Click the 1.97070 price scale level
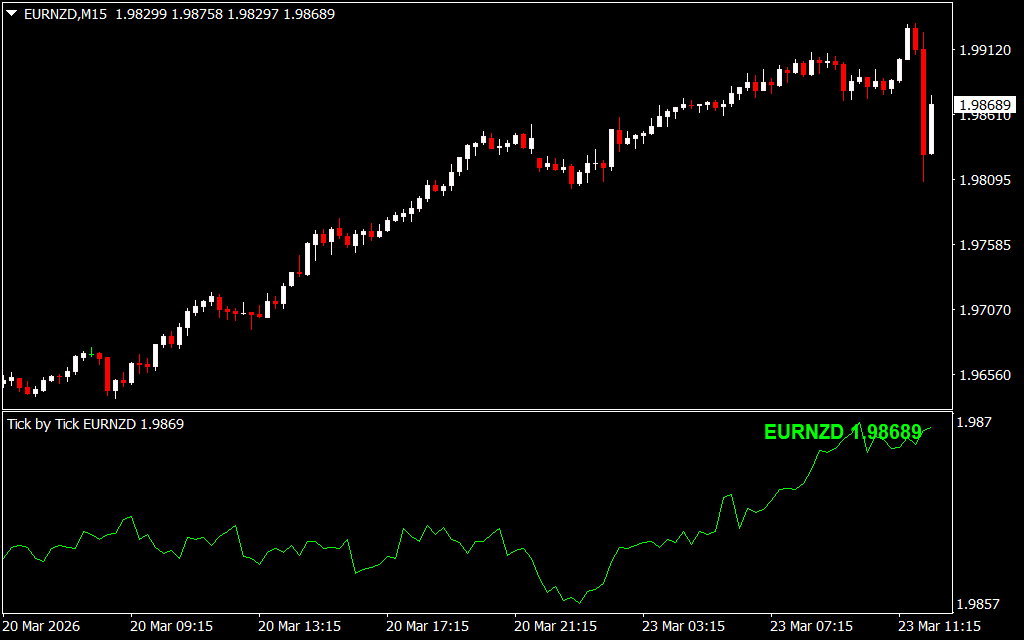Screen dimensions: 1024x640 [986, 311]
